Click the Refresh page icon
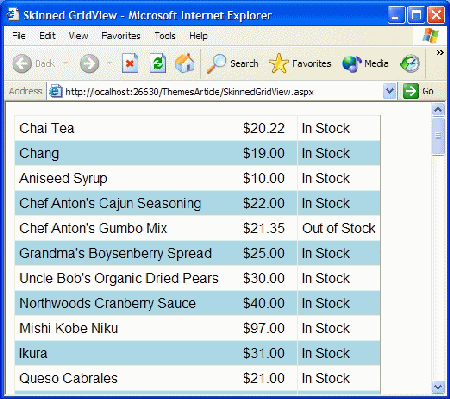 158,63
